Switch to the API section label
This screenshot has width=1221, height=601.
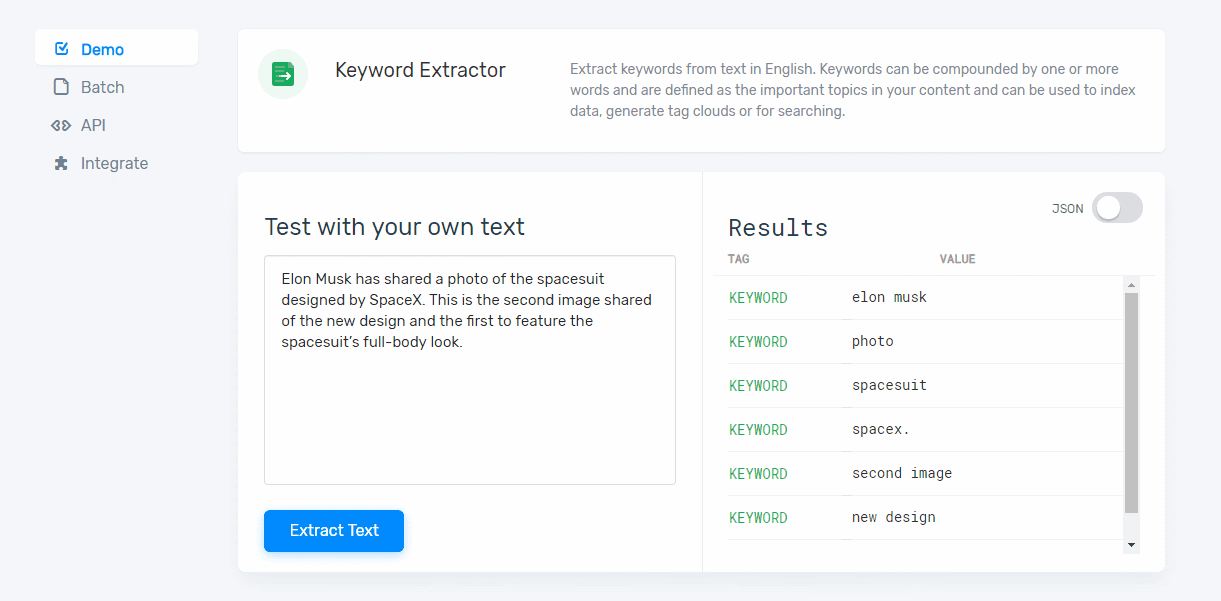click(x=93, y=125)
